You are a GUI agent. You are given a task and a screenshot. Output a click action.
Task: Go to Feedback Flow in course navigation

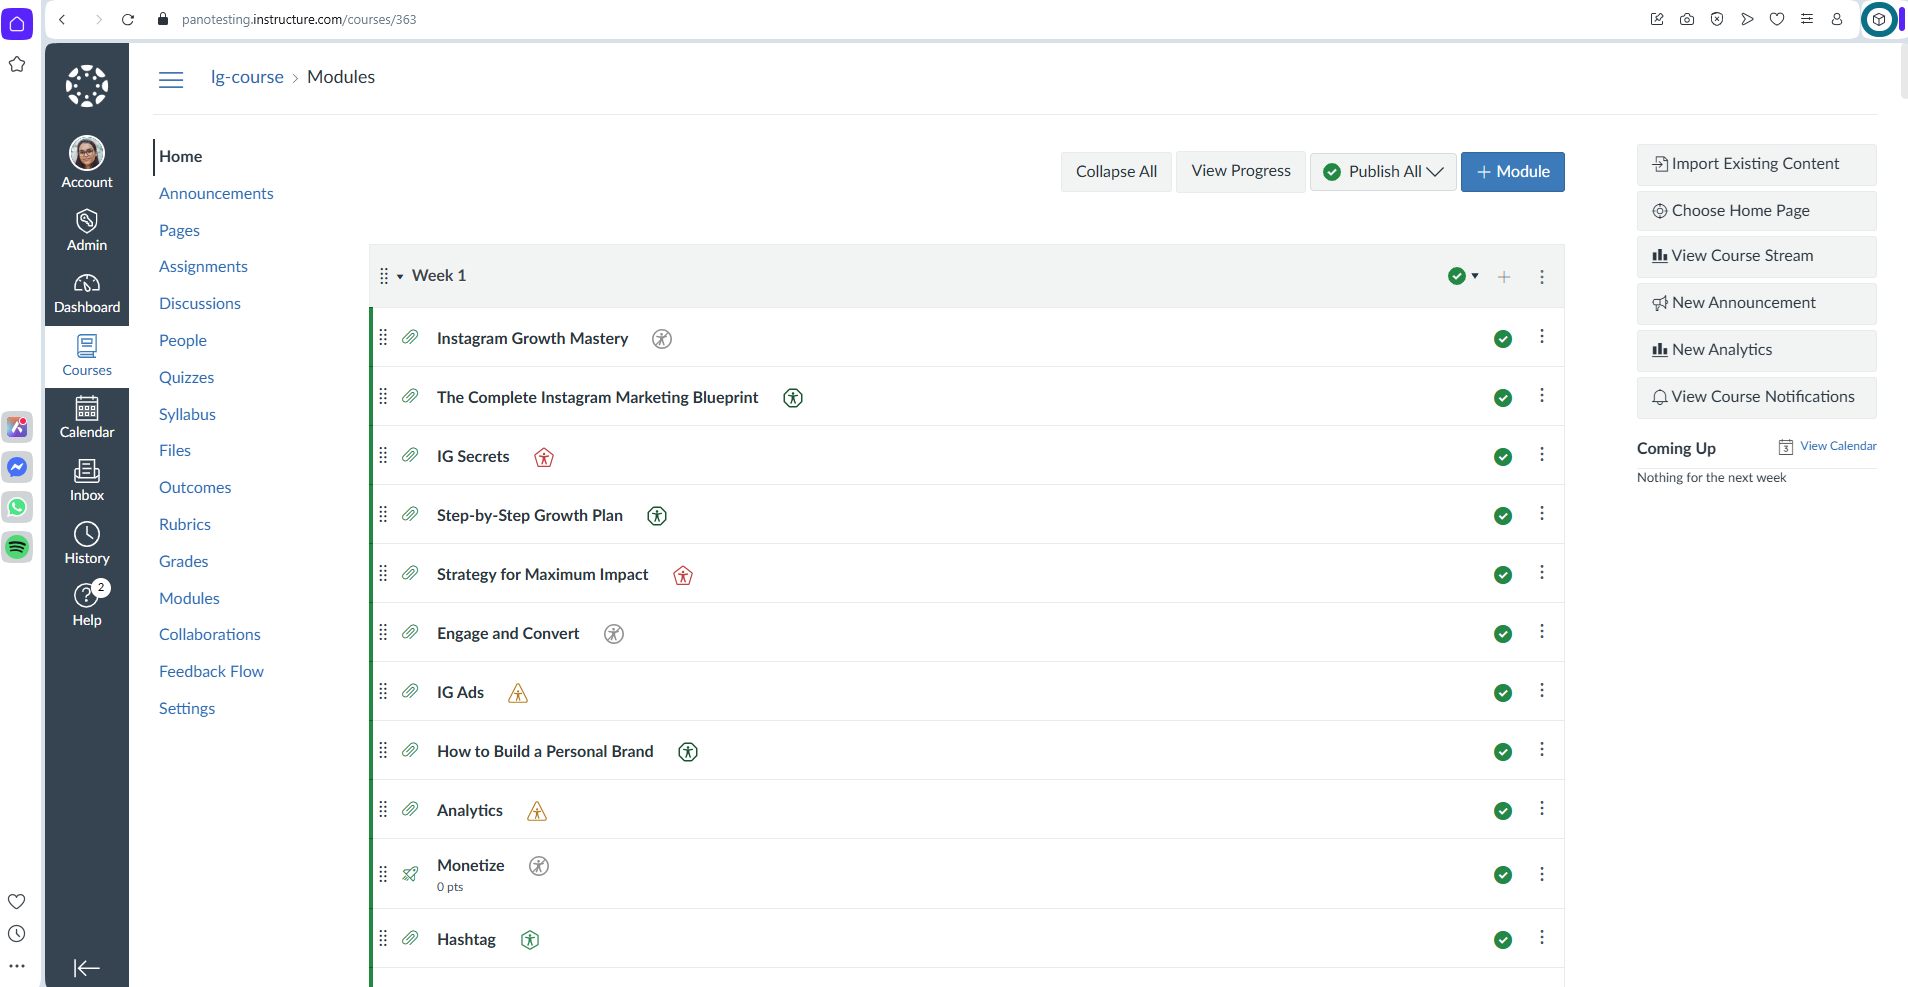click(x=211, y=672)
